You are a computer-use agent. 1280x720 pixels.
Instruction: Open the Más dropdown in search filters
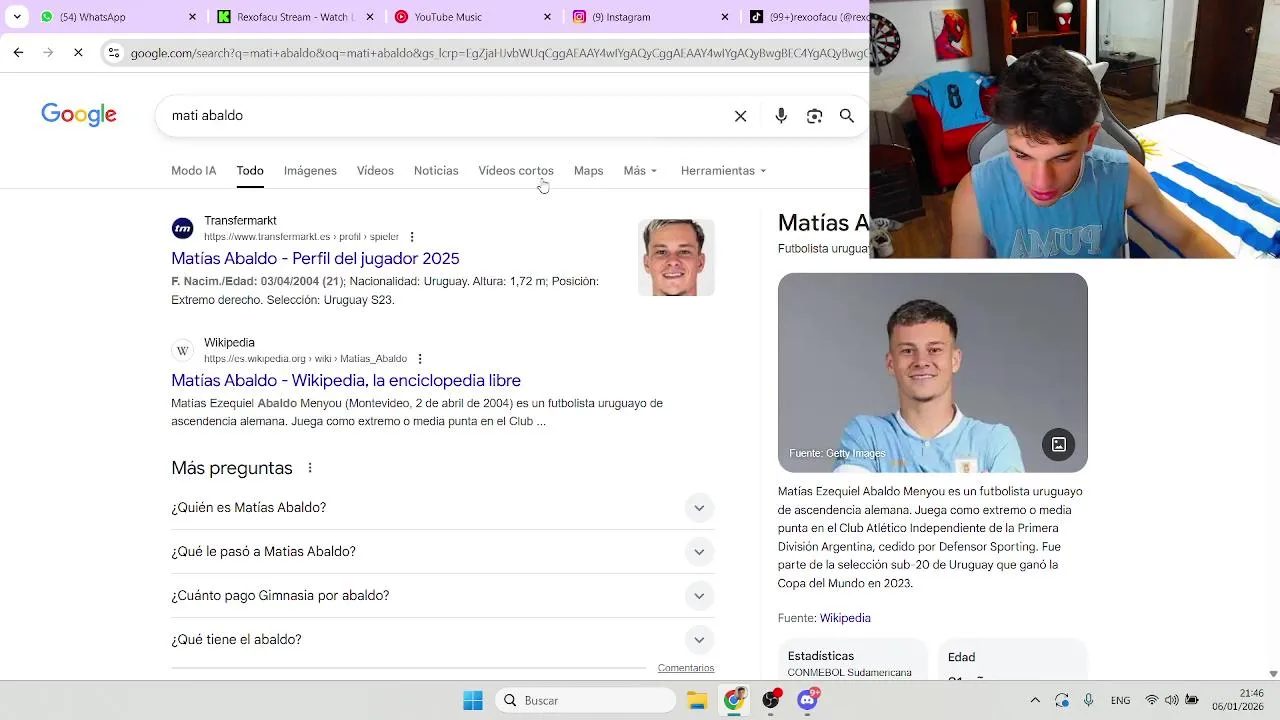click(640, 171)
